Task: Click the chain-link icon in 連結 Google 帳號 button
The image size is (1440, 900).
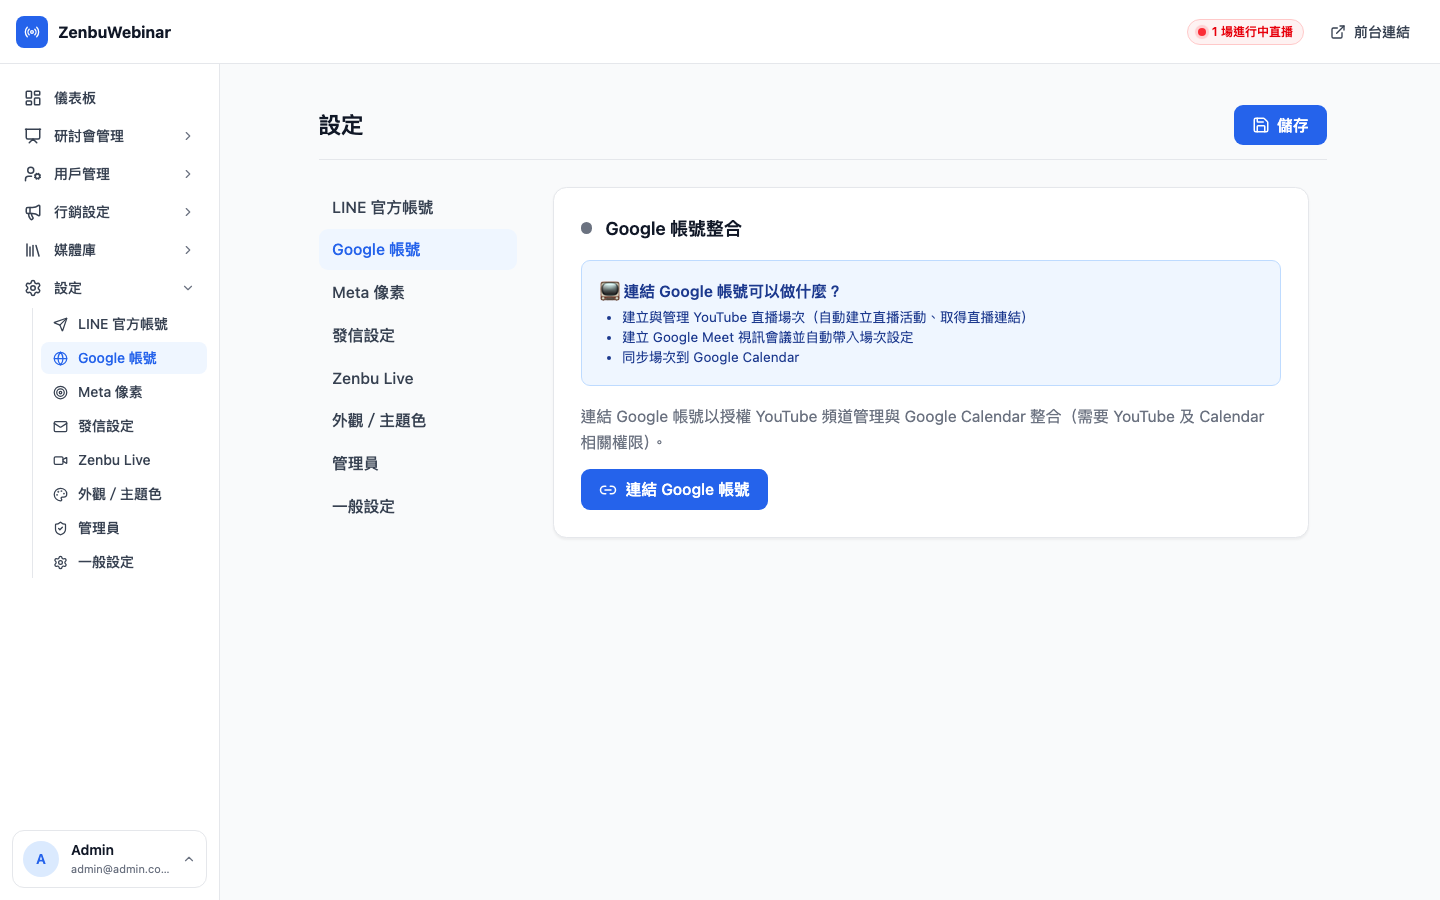Action: (608, 490)
